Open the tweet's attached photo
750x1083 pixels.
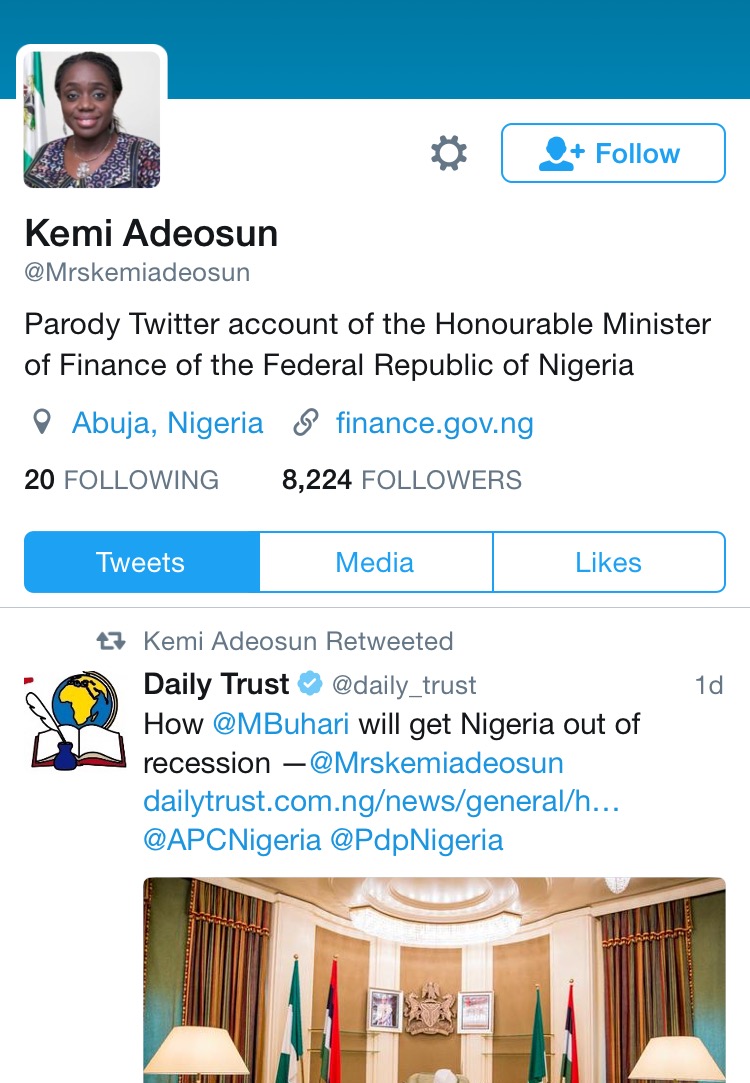point(434,980)
